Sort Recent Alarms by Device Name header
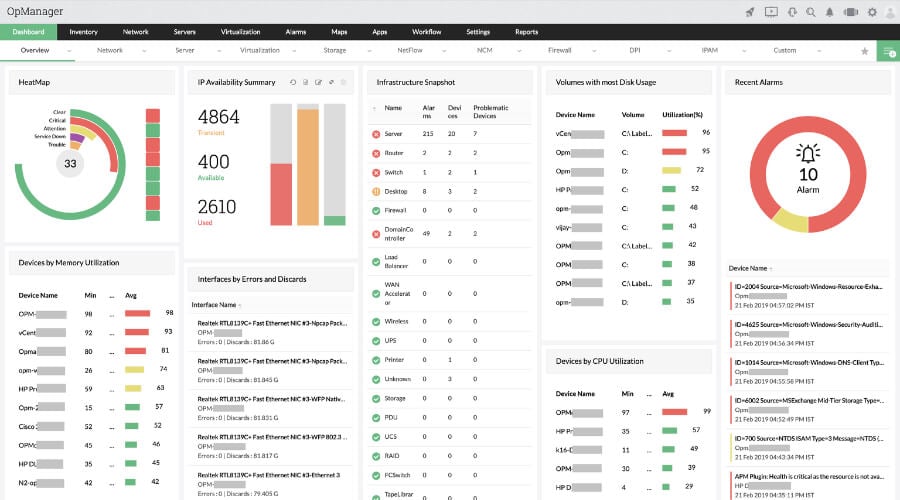900x500 pixels. tap(748, 268)
